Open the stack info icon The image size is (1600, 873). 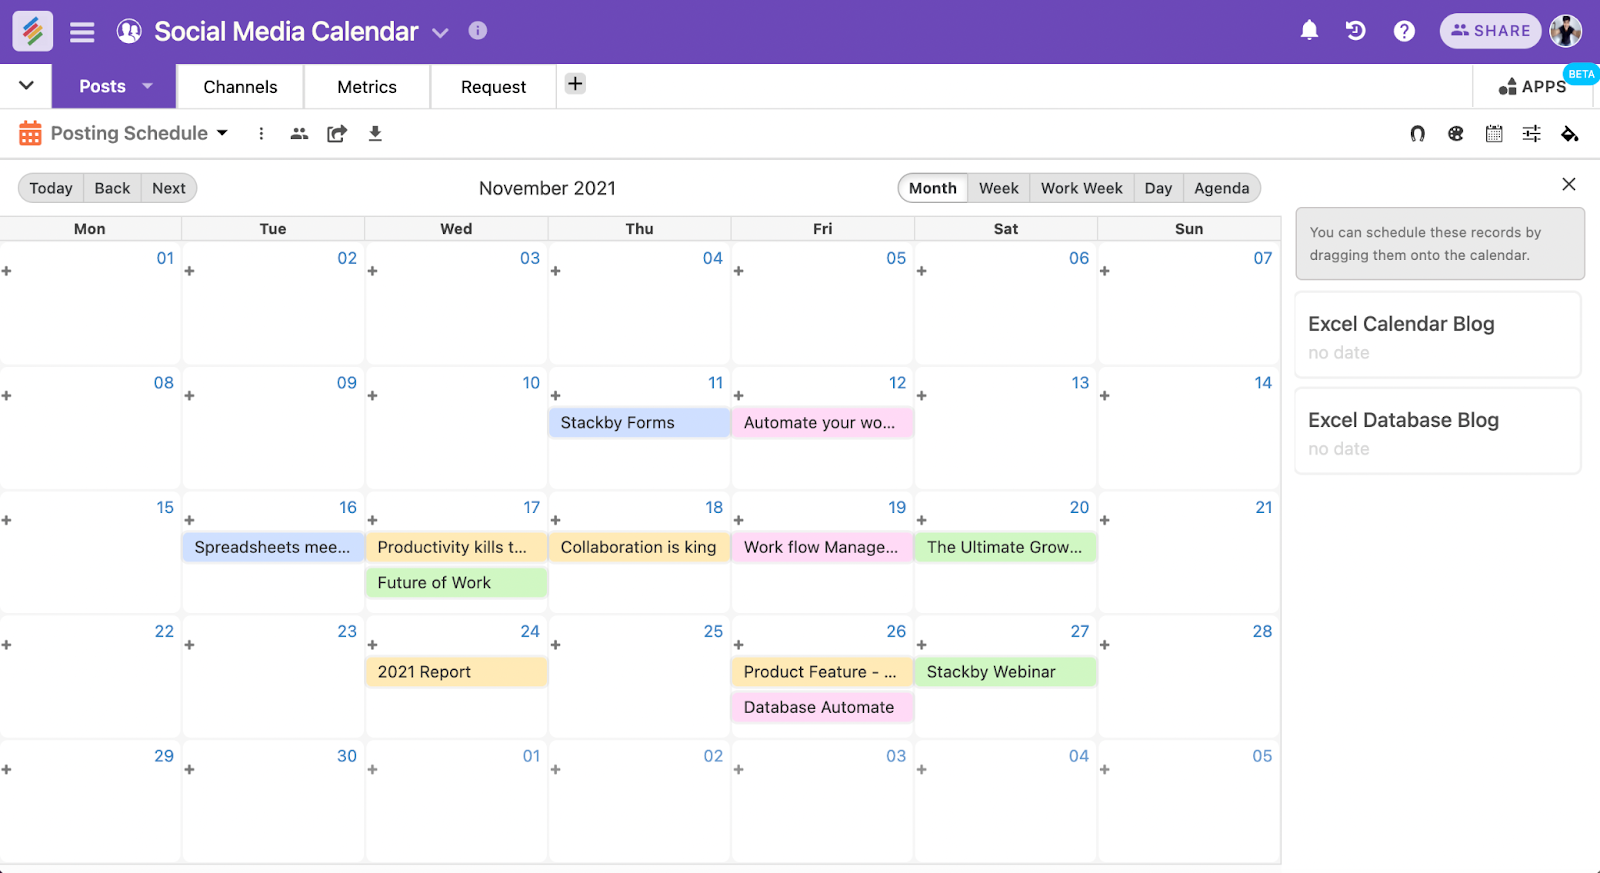point(478,30)
